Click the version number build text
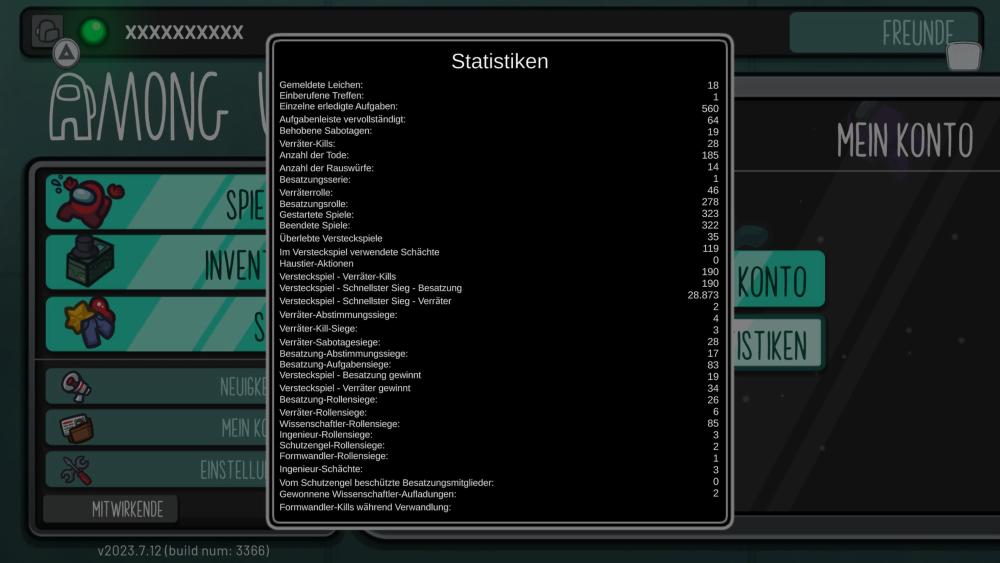 click(x=183, y=551)
